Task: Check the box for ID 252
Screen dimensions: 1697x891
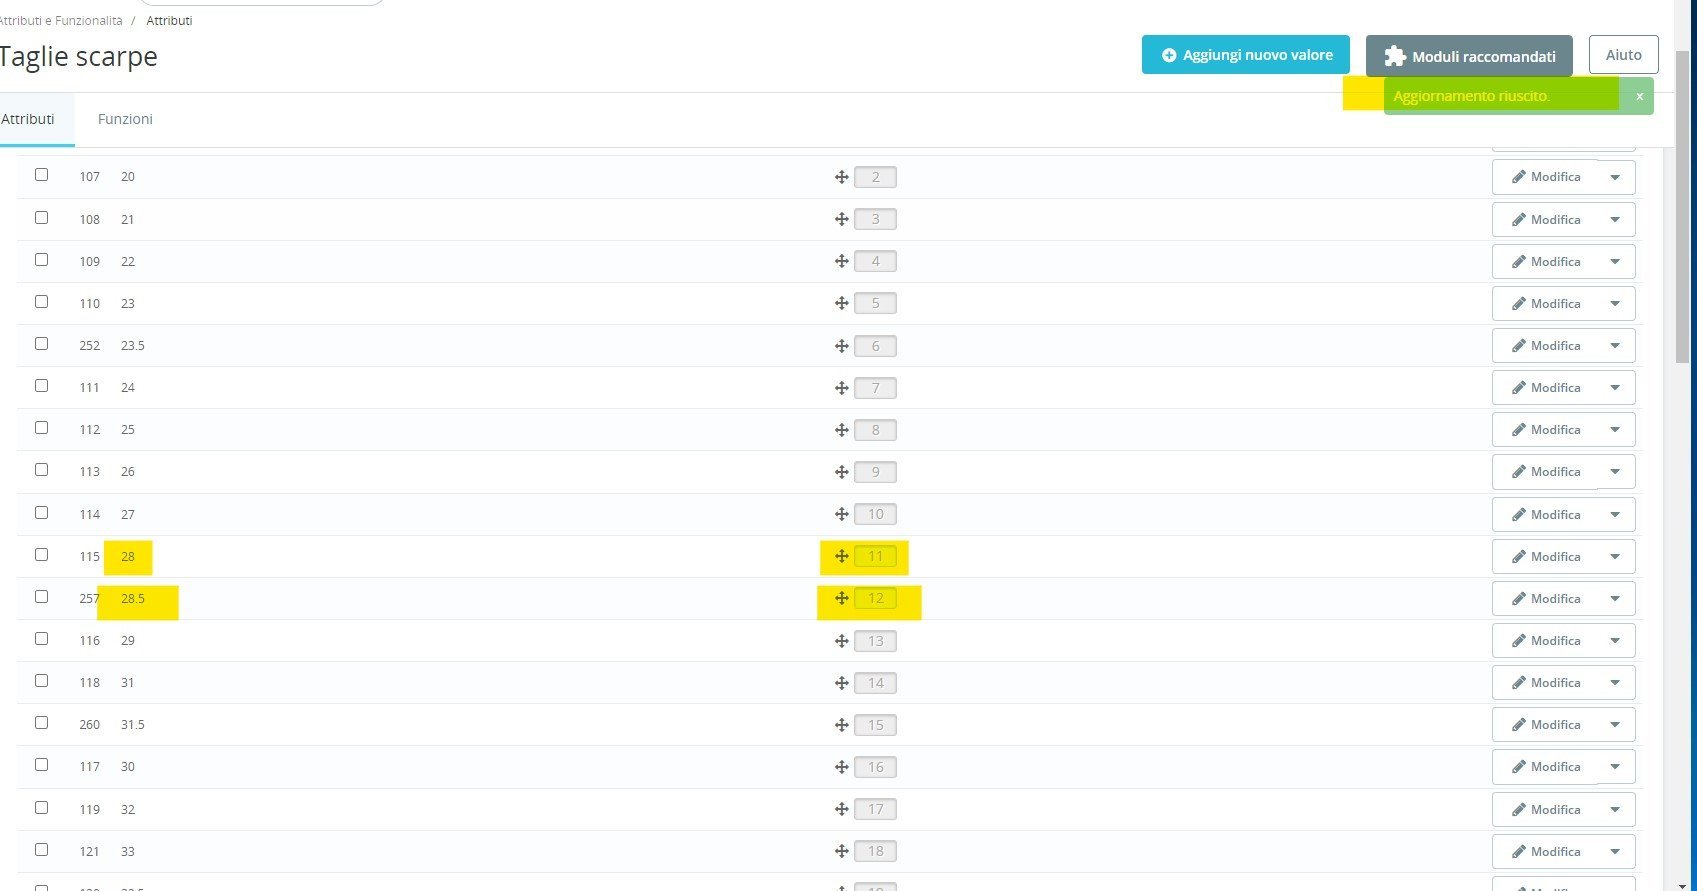Action: tap(41, 343)
